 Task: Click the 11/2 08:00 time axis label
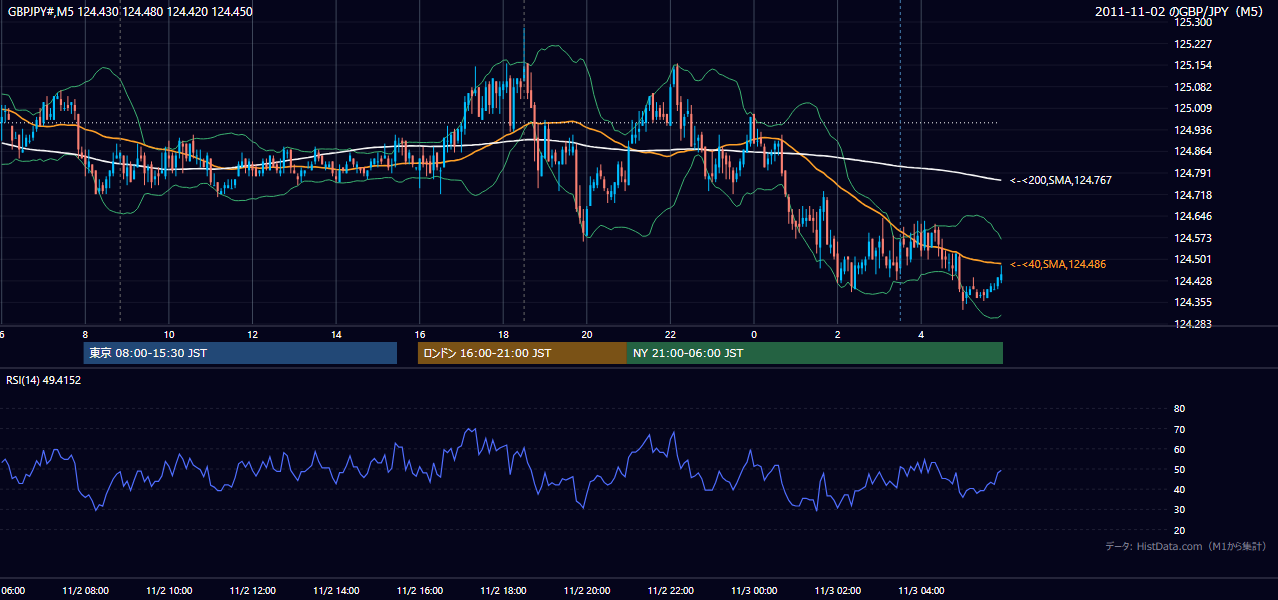(x=85, y=590)
